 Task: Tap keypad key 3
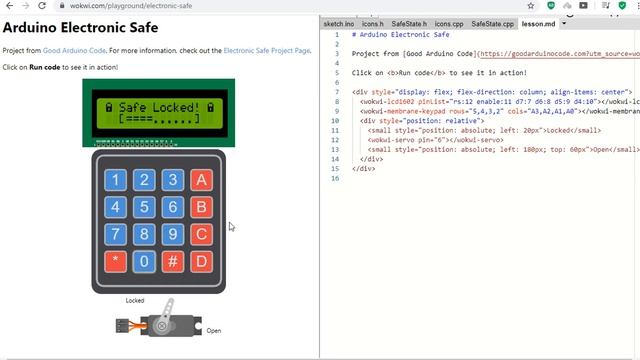pos(173,180)
